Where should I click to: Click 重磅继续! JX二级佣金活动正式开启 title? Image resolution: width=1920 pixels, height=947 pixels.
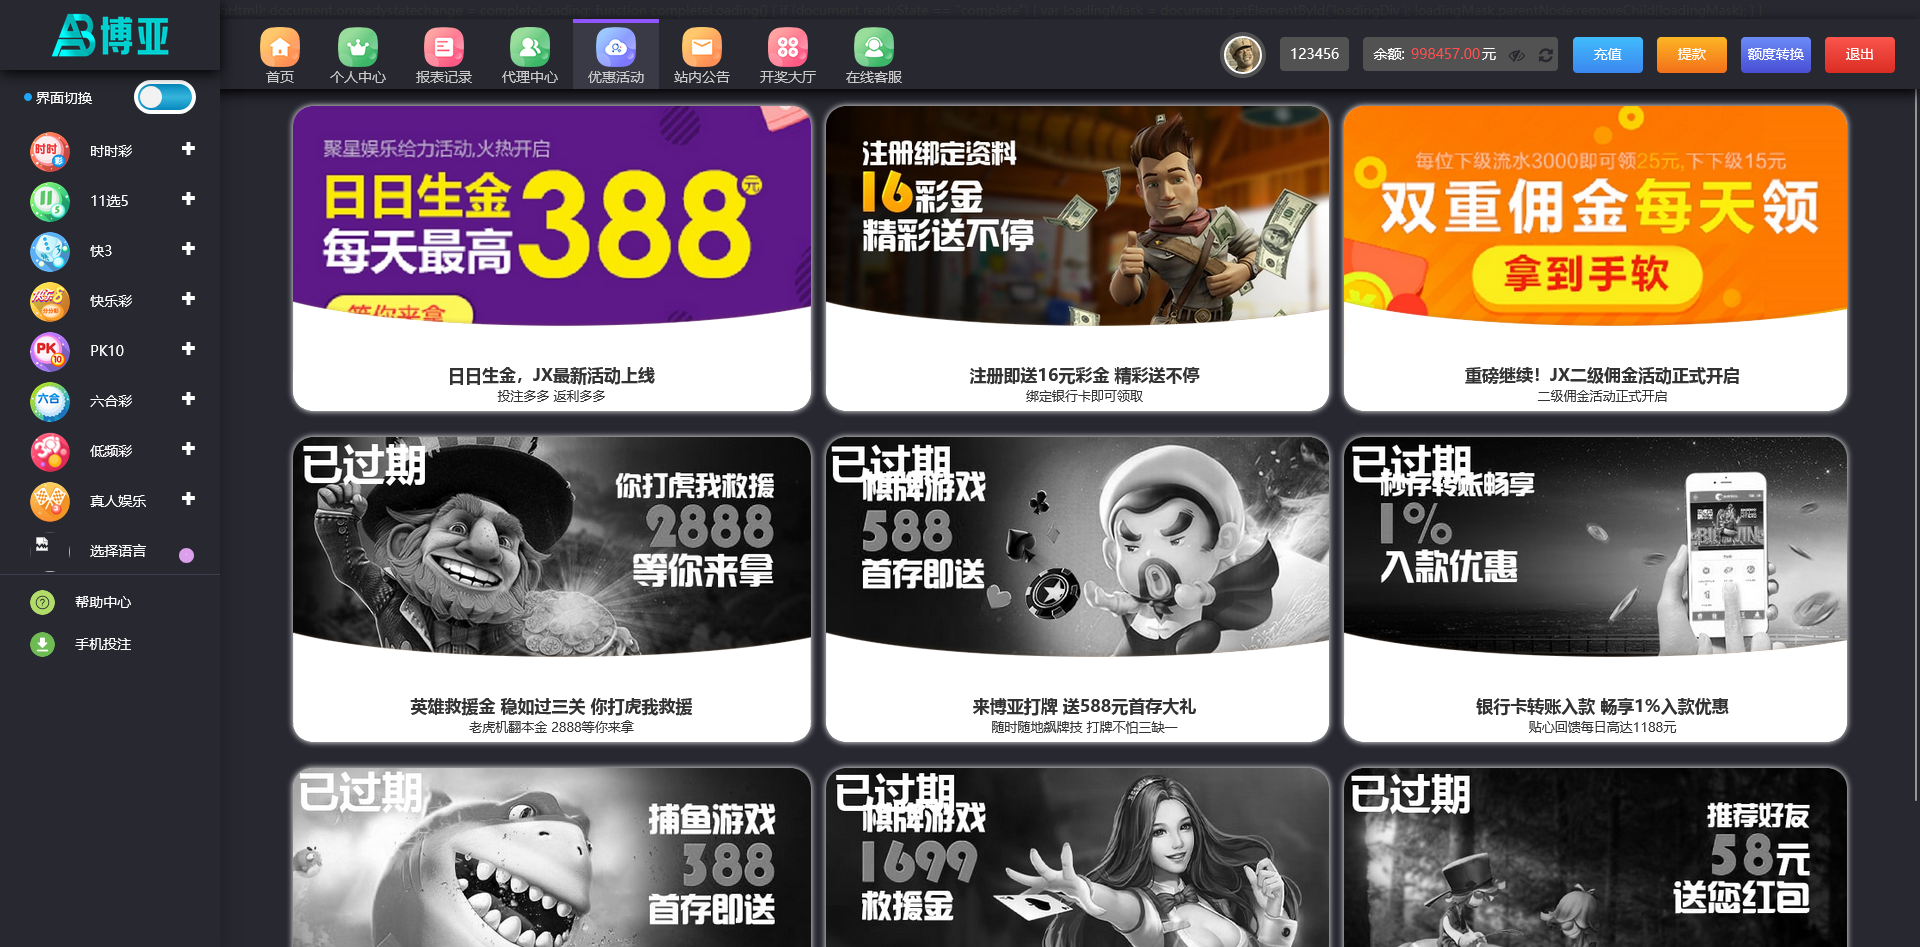tap(1602, 376)
